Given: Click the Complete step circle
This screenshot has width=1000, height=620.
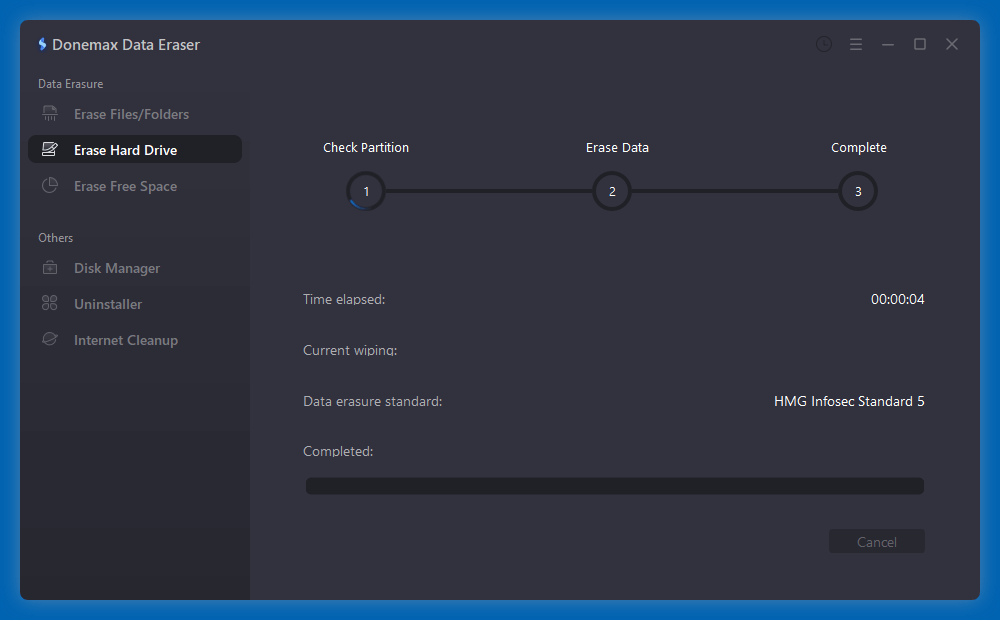Looking at the screenshot, I should tap(858, 191).
